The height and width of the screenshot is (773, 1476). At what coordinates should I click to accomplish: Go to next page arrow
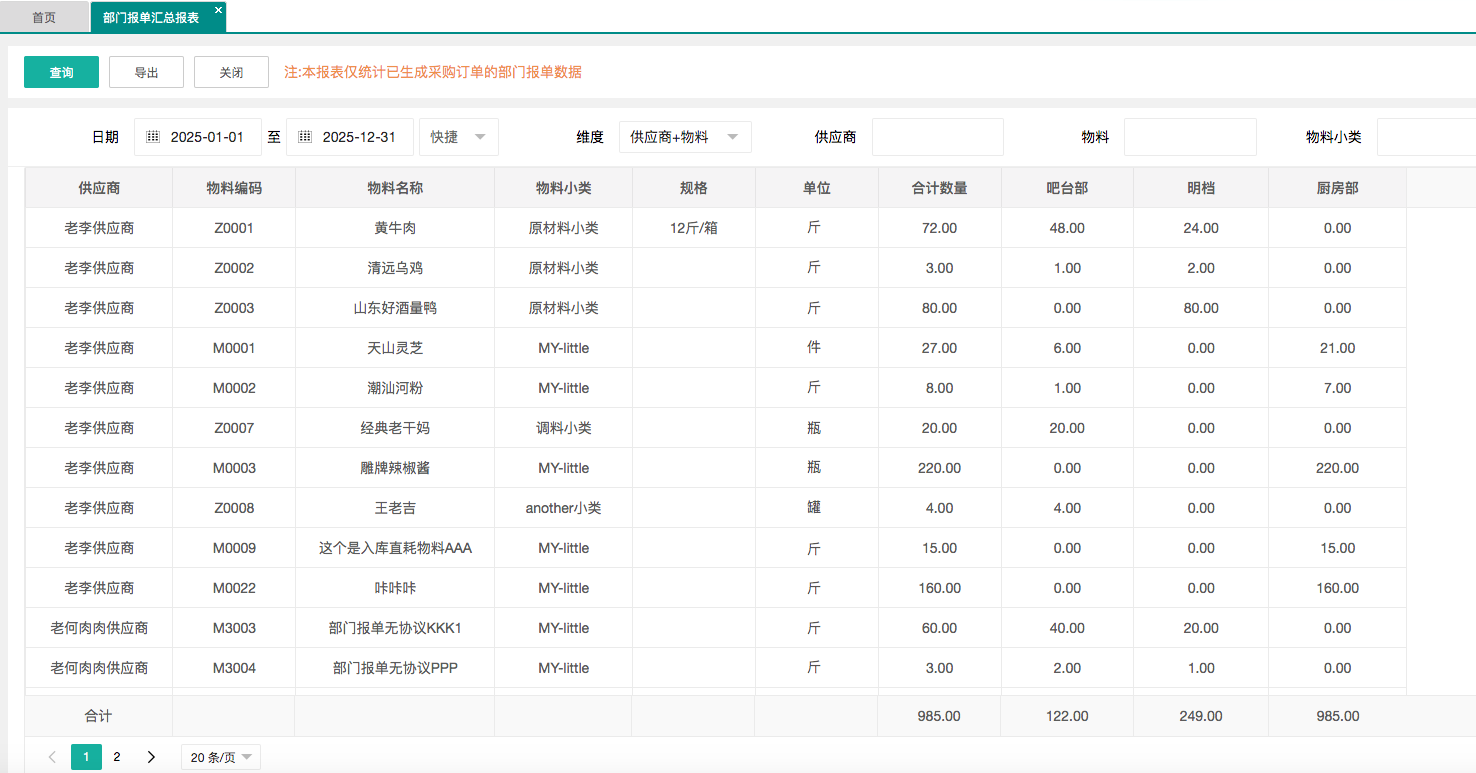pos(151,757)
